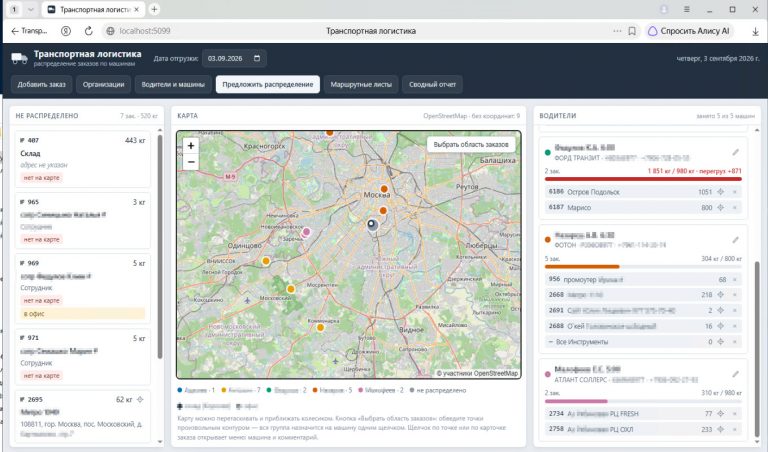Locate unassigned order 2695 on map

coord(140,400)
